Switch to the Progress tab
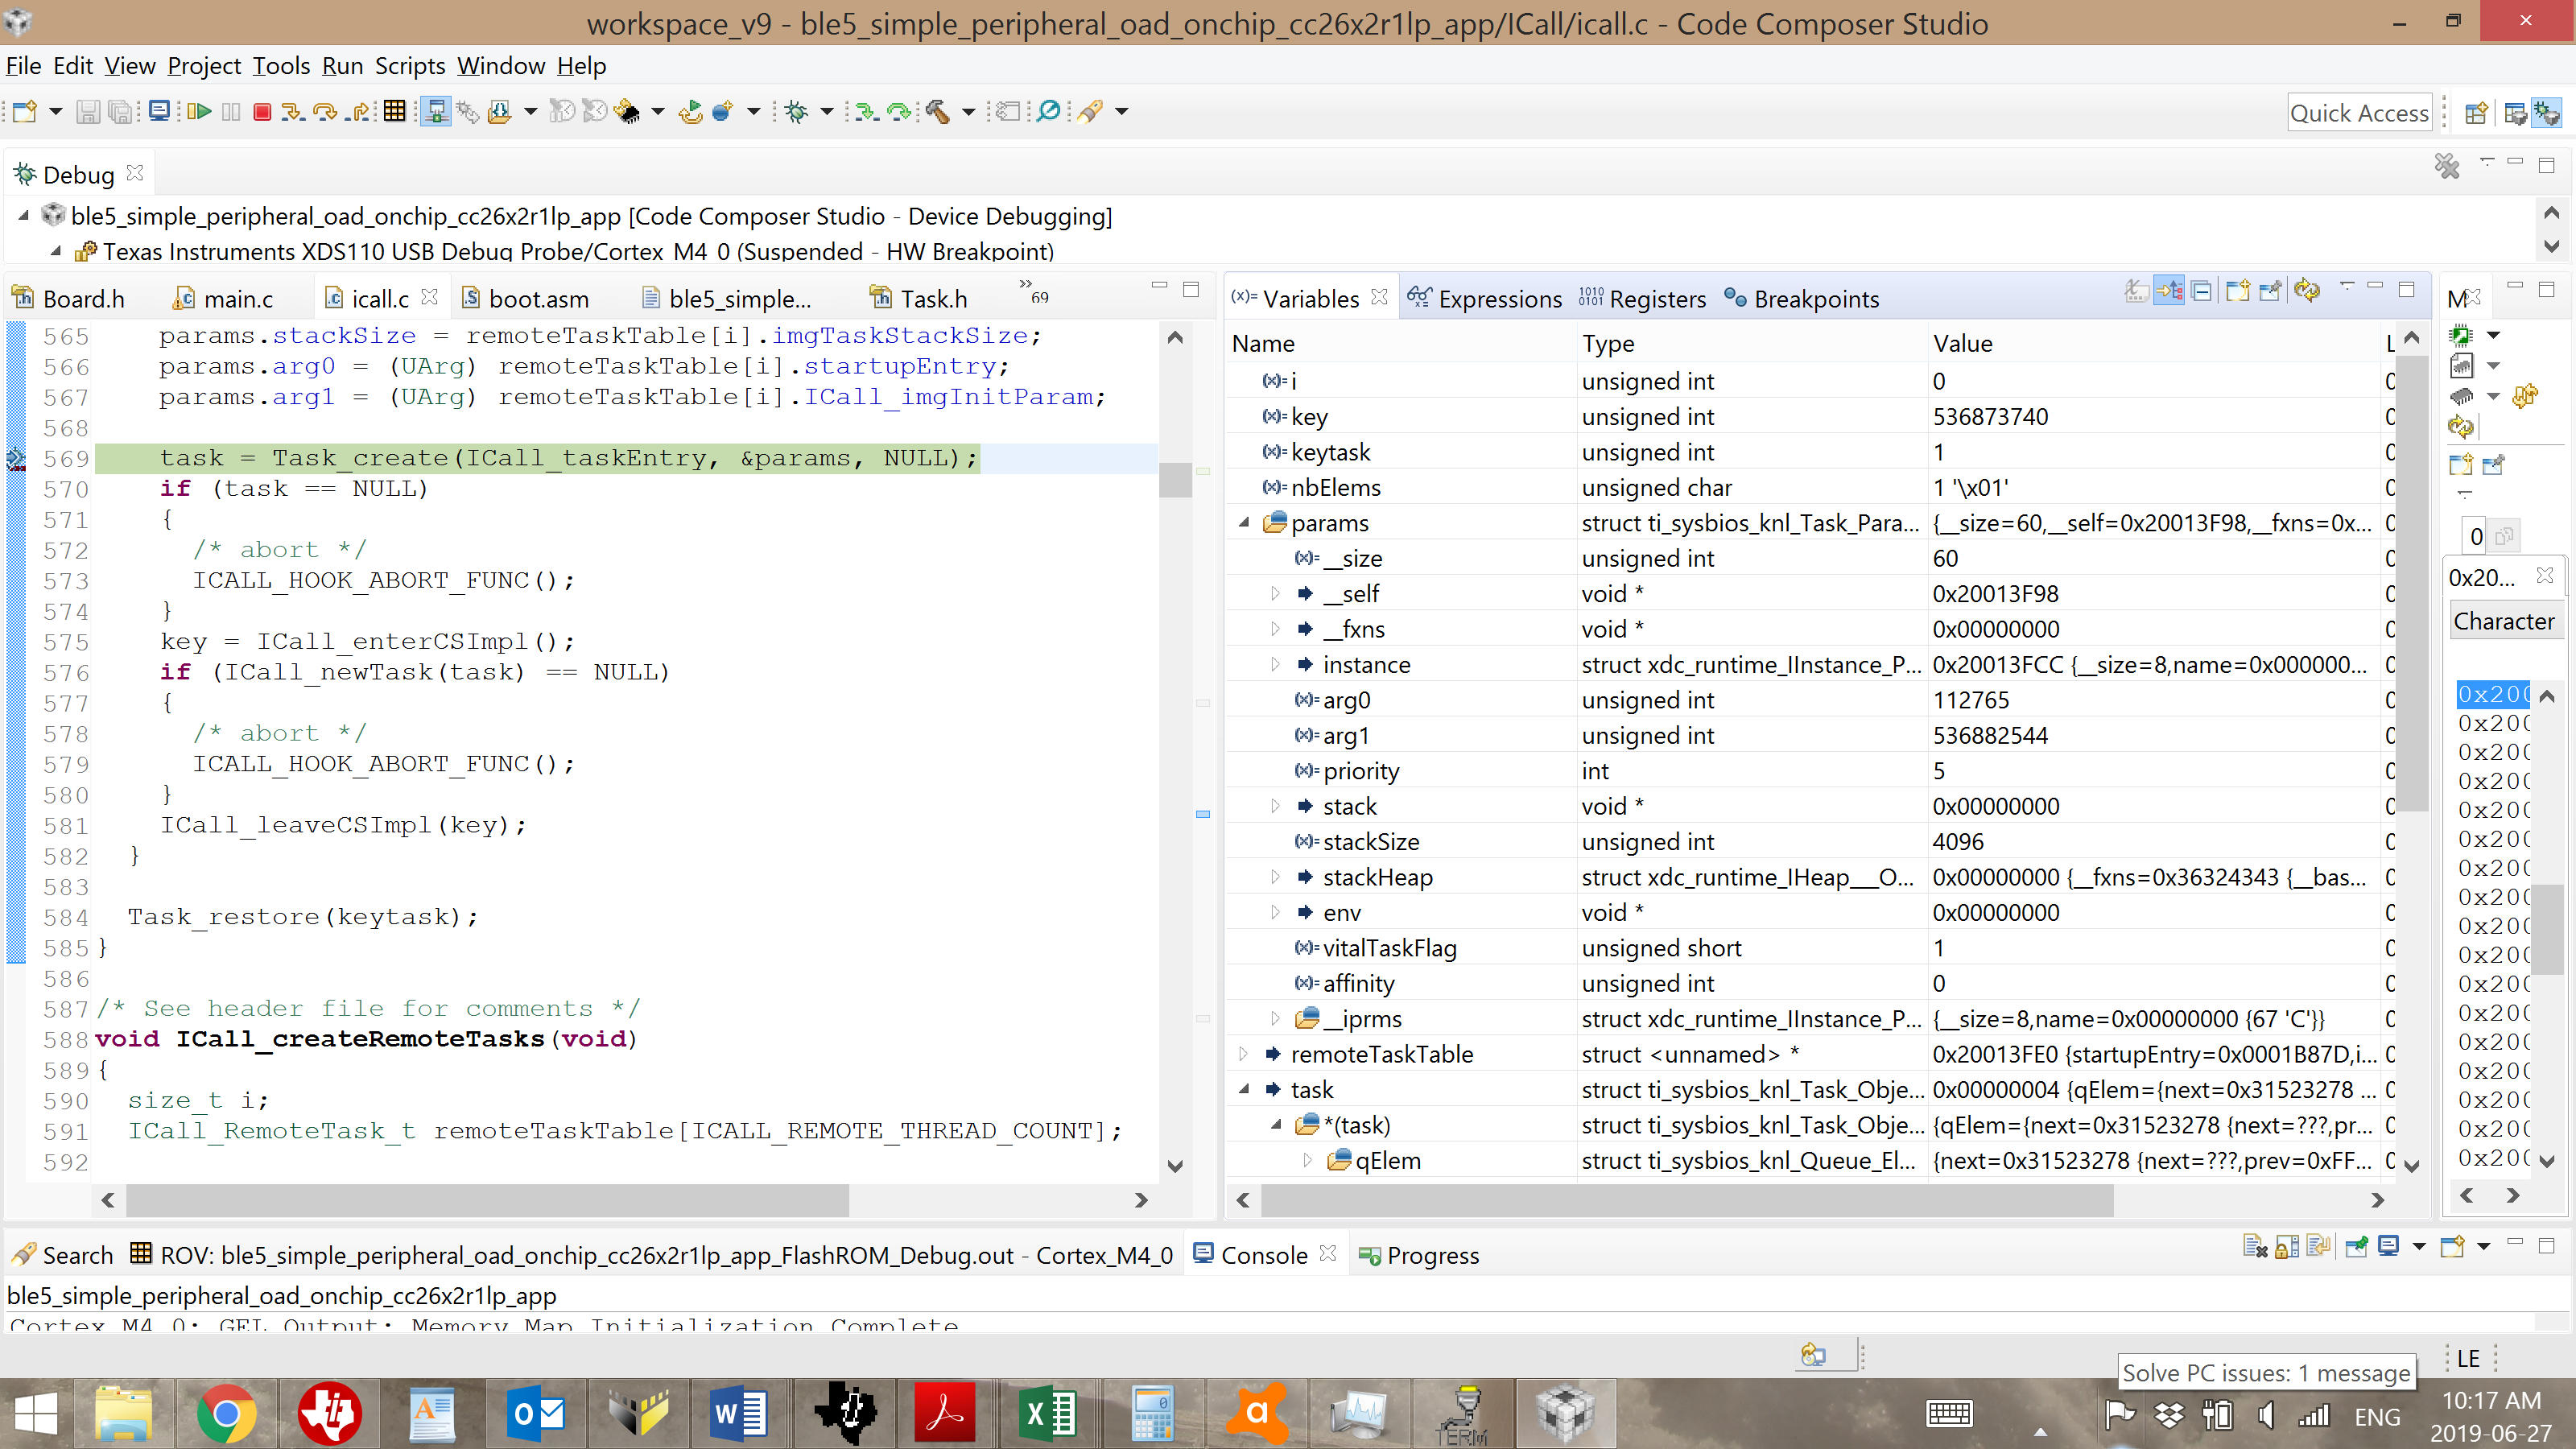This screenshot has height=1449, width=2576. [1418, 1255]
